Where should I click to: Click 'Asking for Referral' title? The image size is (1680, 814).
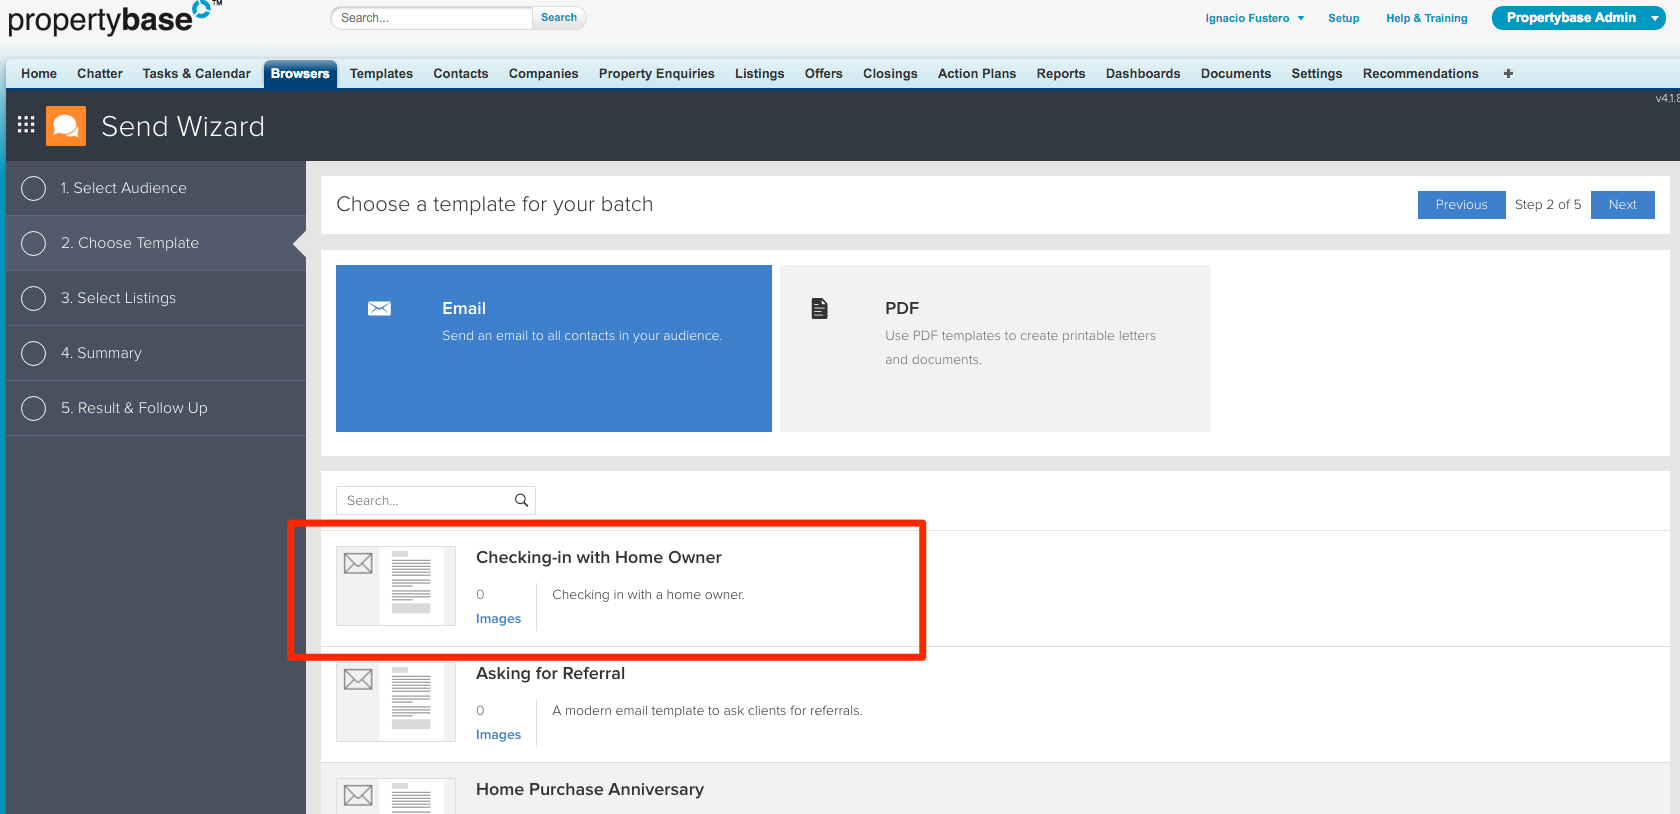pyautogui.click(x=551, y=673)
